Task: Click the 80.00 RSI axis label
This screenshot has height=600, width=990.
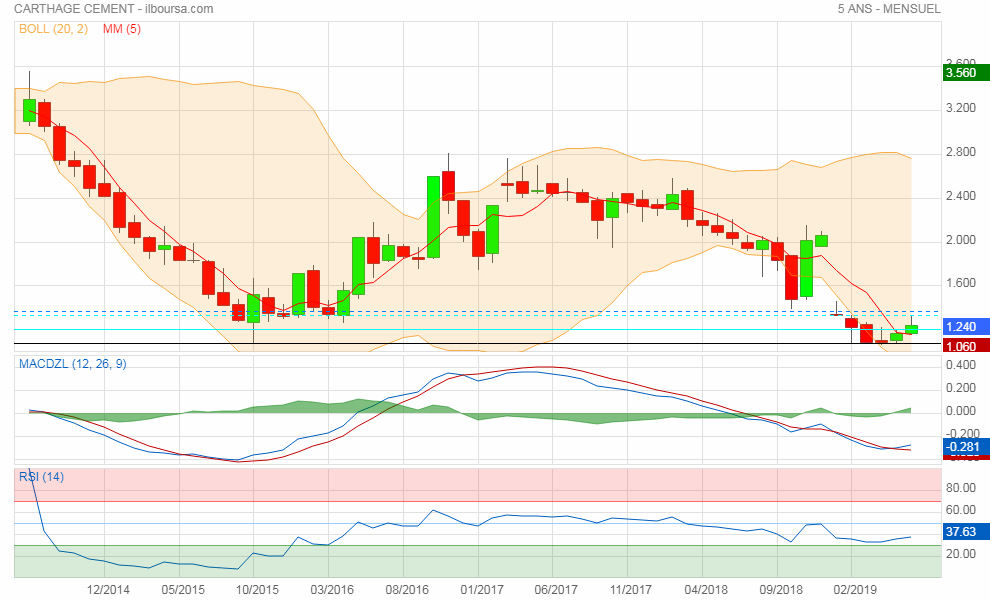Action: point(961,488)
